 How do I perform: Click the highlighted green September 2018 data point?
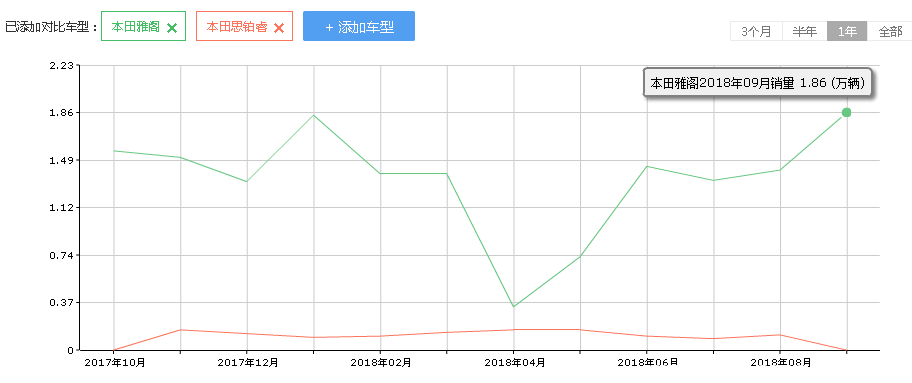(x=846, y=112)
